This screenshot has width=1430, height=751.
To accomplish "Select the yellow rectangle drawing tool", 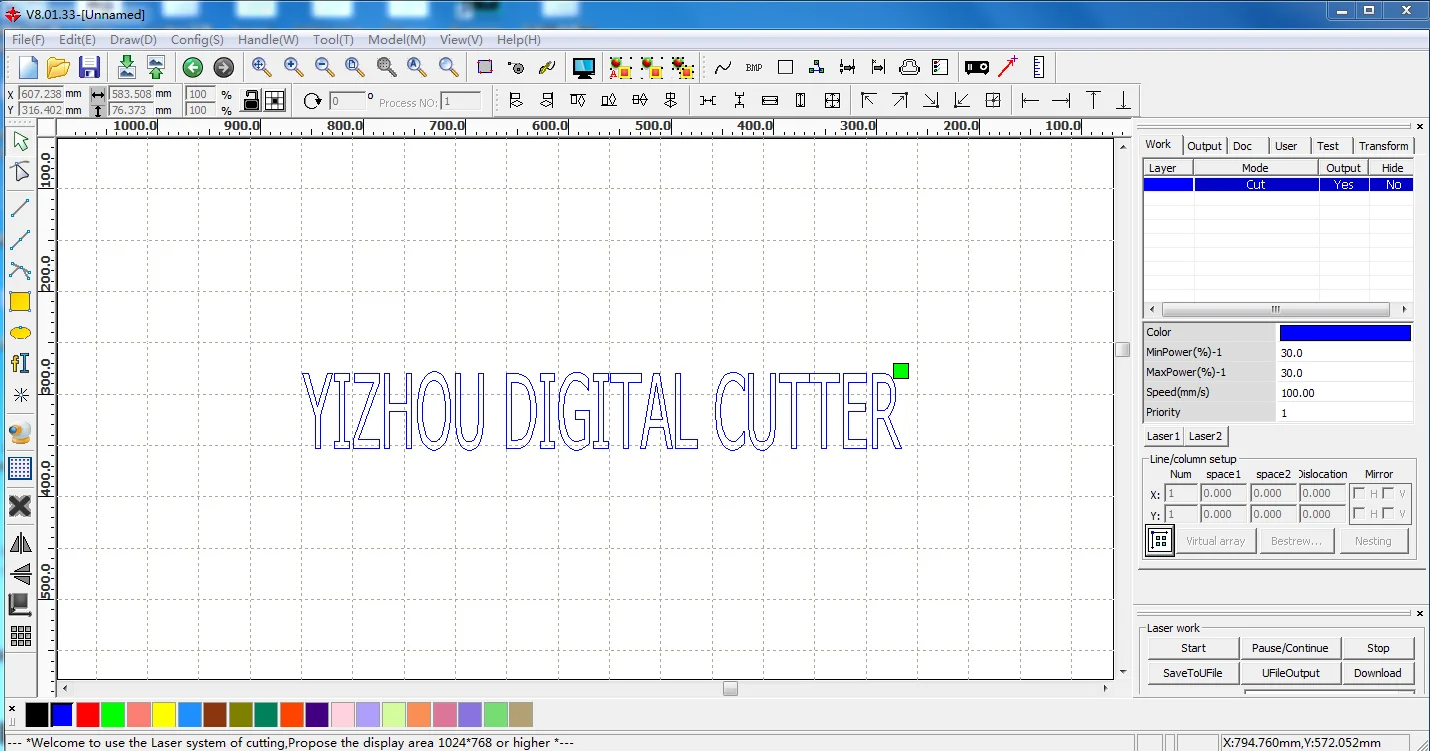I will 20,302.
